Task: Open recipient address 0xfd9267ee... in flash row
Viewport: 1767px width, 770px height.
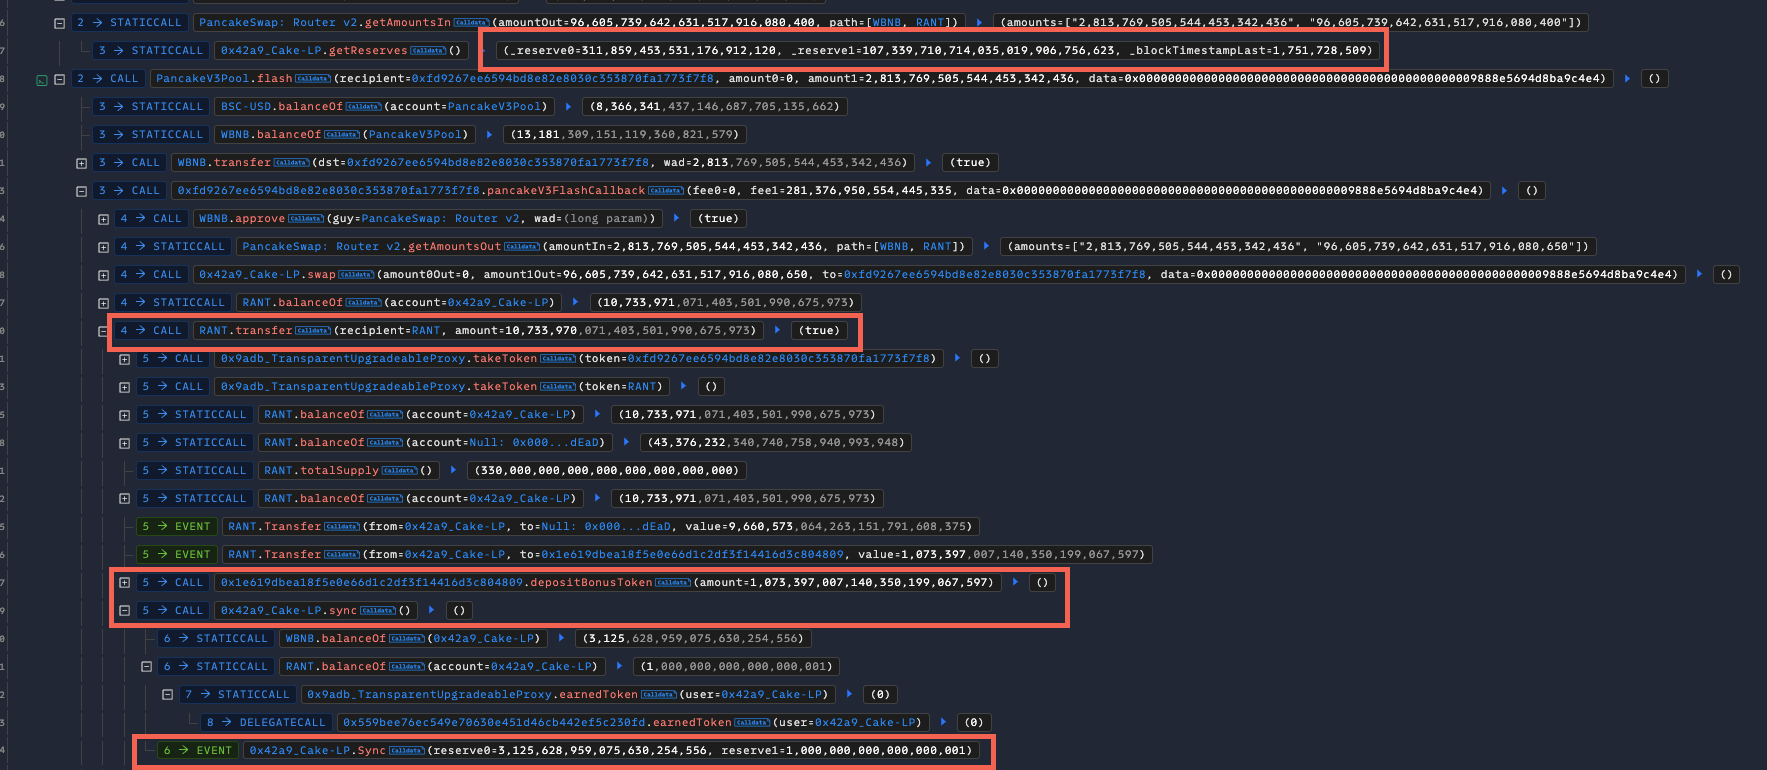Action: (563, 78)
